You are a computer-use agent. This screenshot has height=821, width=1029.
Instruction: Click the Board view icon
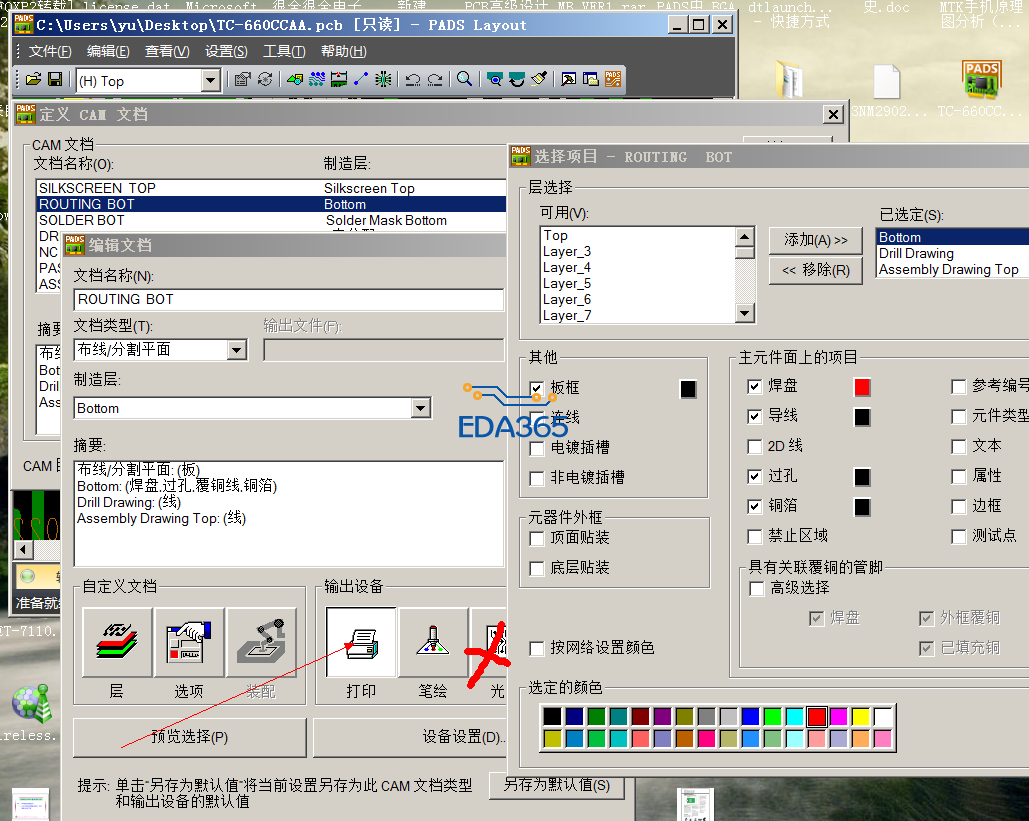[x=495, y=80]
